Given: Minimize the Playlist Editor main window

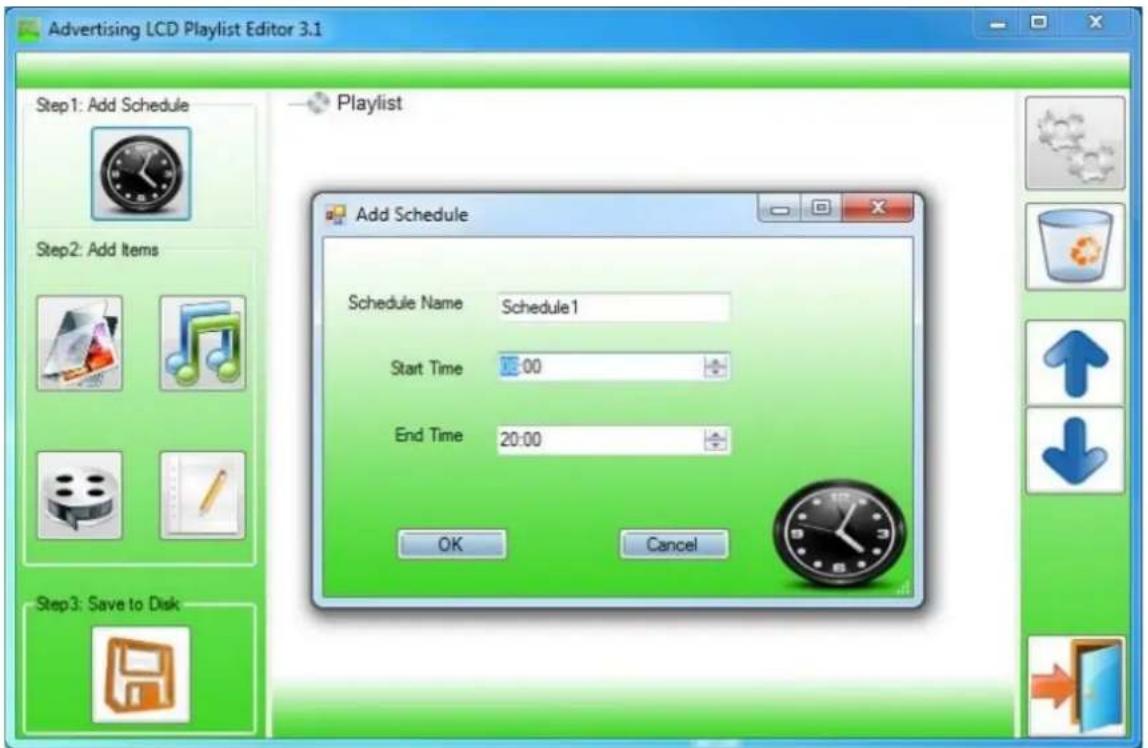Looking at the screenshot, I should [x=998, y=24].
